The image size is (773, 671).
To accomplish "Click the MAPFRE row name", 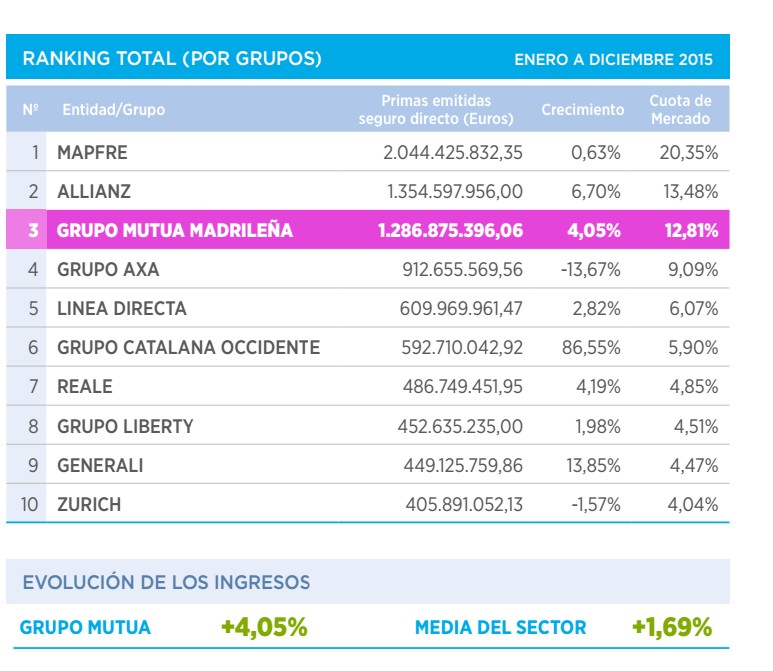I will pyautogui.click(x=93, y=153).
